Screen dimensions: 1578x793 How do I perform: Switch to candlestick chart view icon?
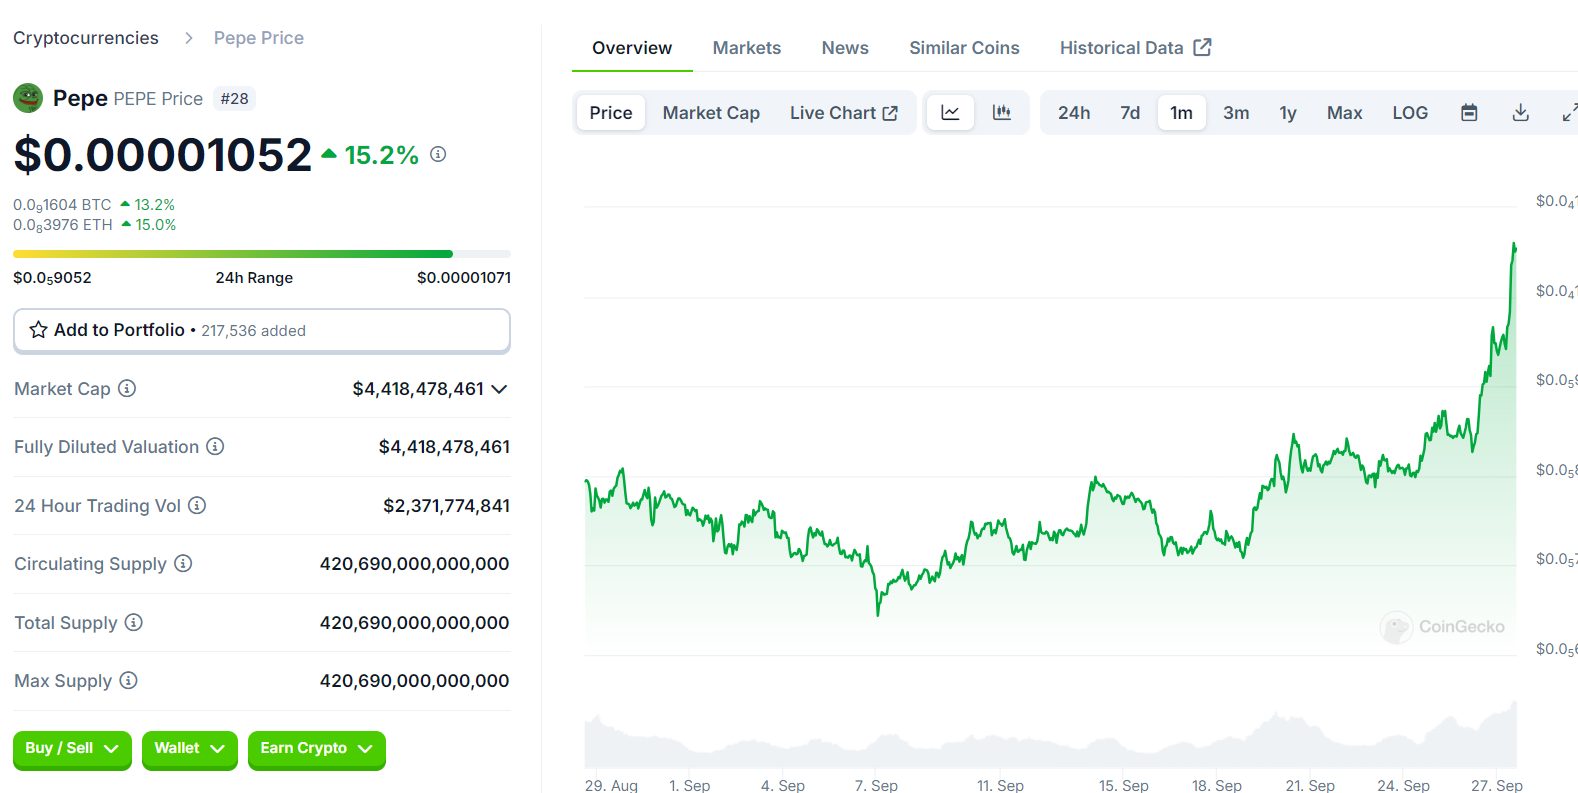pos(1001,113)
